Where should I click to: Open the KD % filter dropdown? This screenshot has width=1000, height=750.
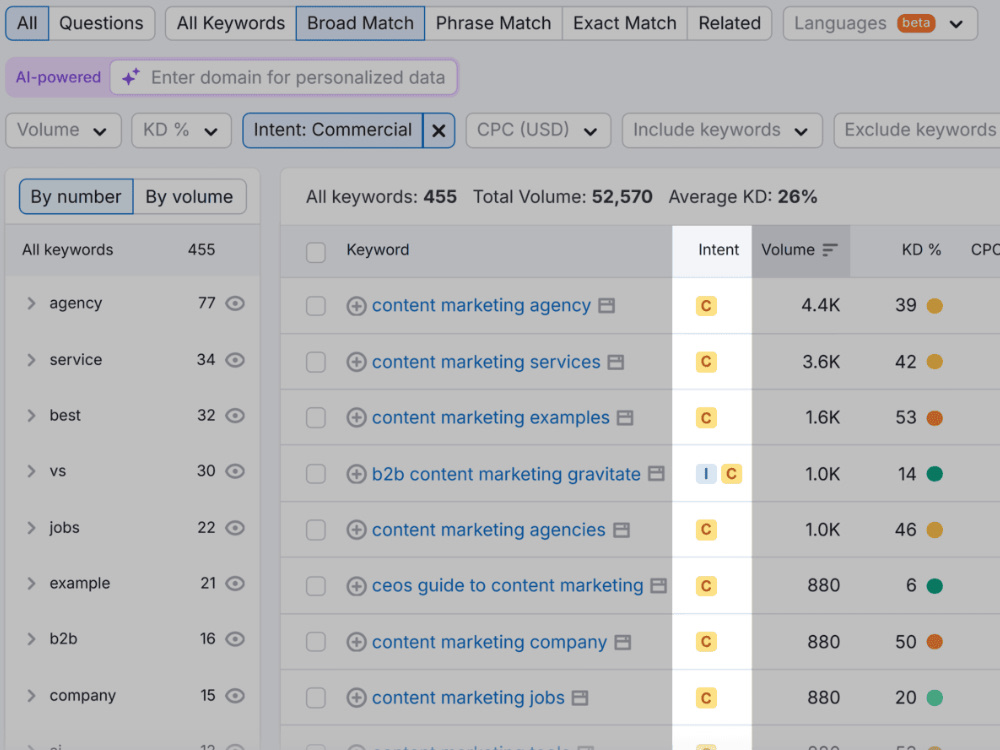click(181, 131)
